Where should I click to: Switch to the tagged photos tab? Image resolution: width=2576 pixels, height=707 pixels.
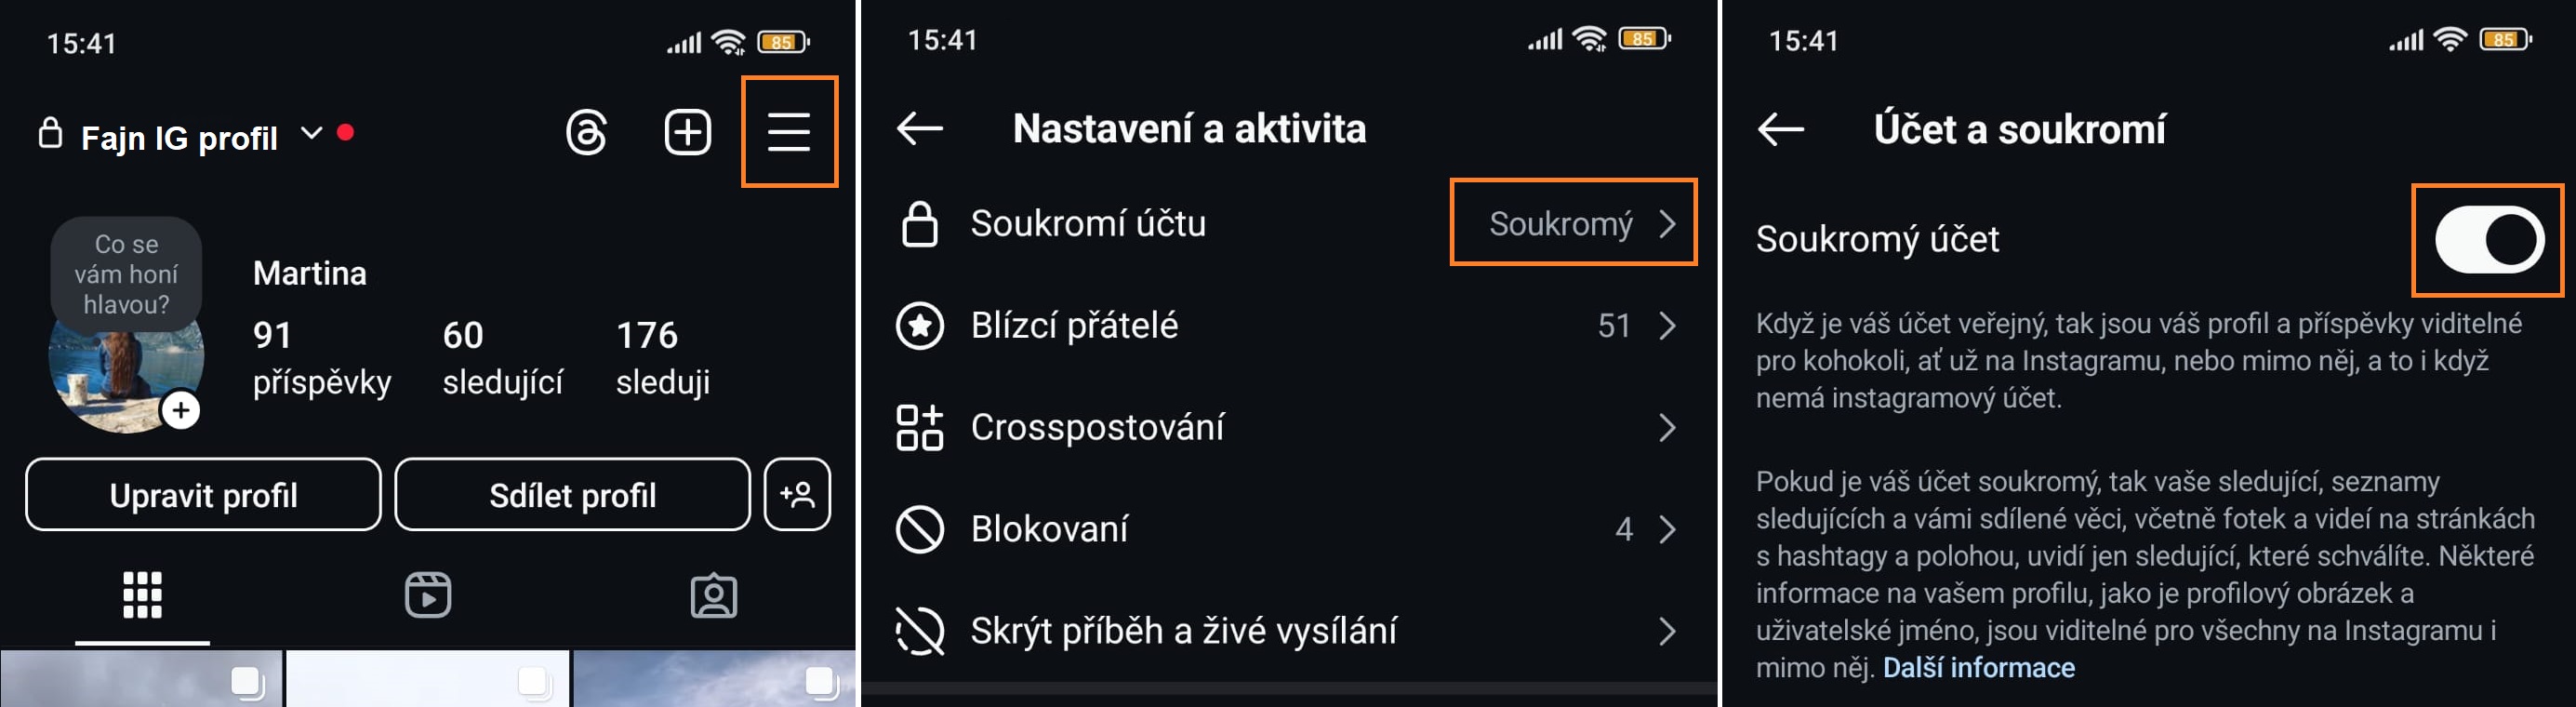pyautogui.click(x=714, y=596)
